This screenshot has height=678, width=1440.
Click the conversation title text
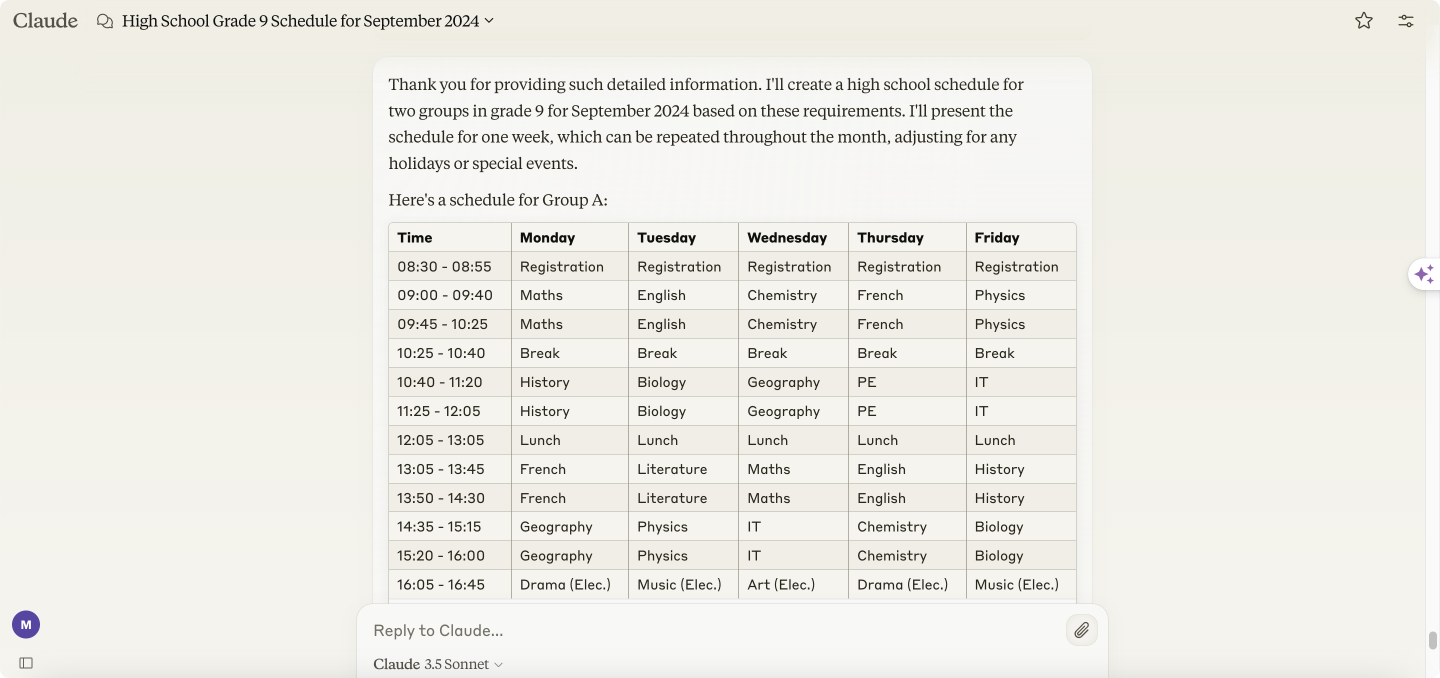pos(300,21)
